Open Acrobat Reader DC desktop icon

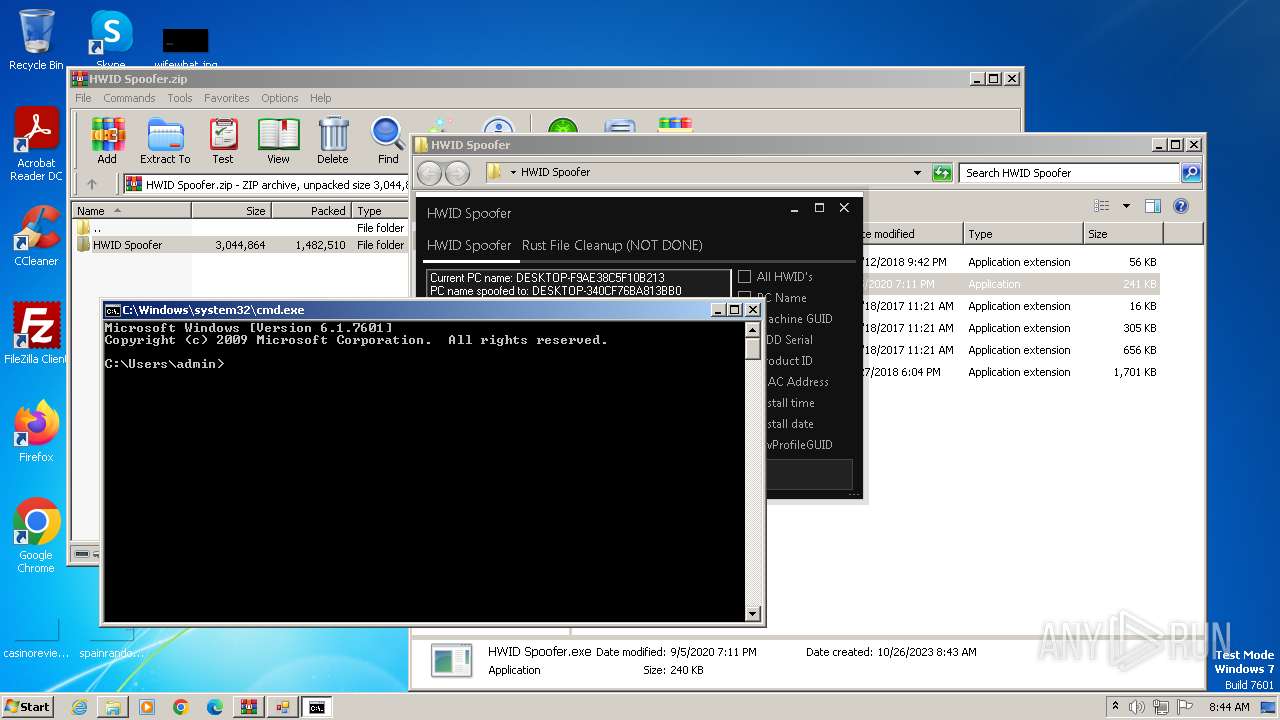coord(36,144)
